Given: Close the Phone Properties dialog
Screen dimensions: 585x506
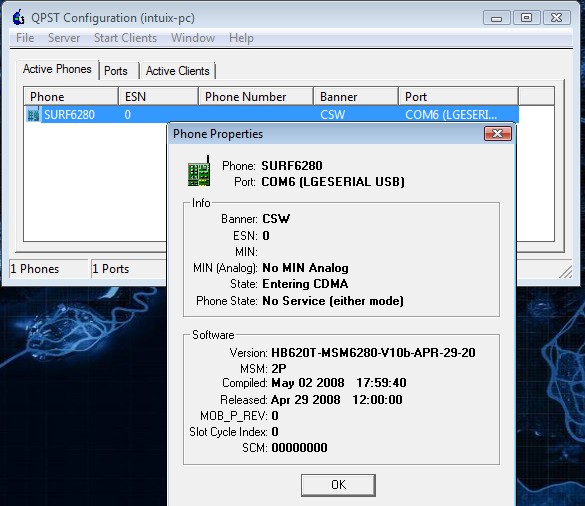Looking at the screenshot, I should (x=498, y=134).
